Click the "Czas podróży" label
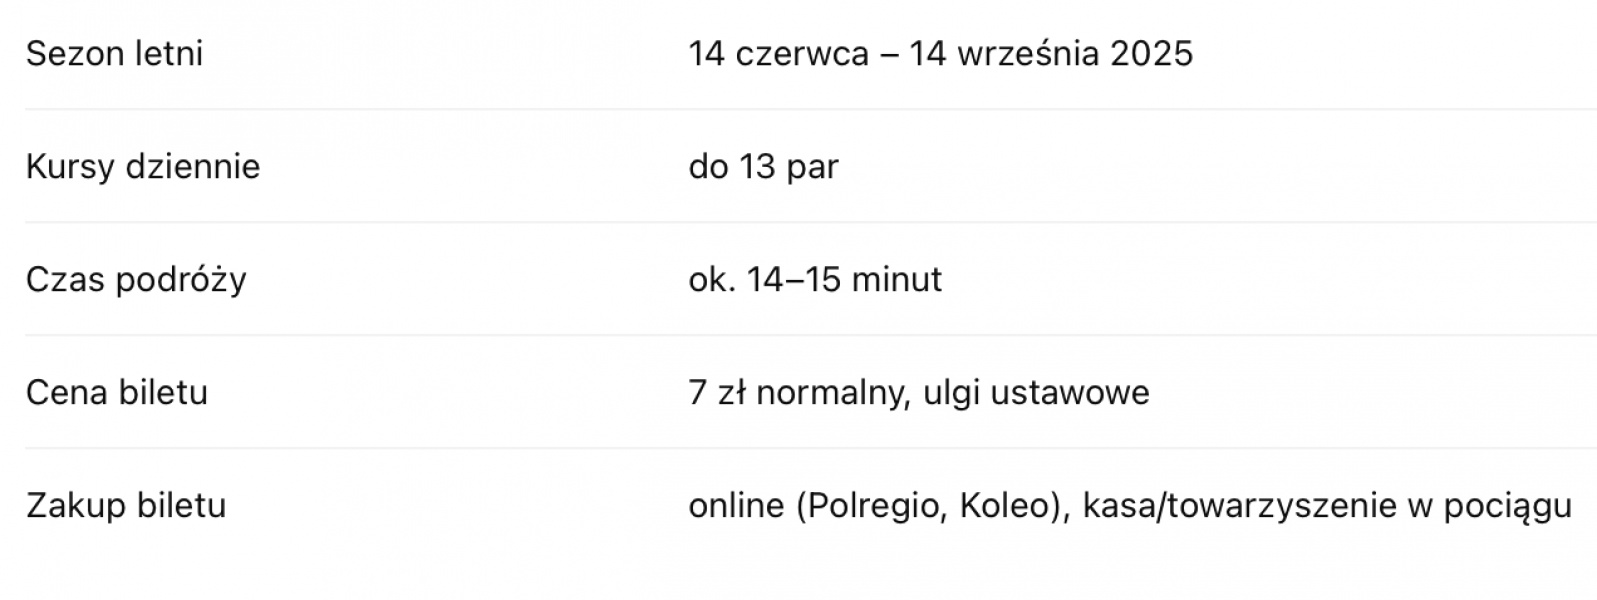The height and width of the screenshot is (600, 1597). [136, 280]
